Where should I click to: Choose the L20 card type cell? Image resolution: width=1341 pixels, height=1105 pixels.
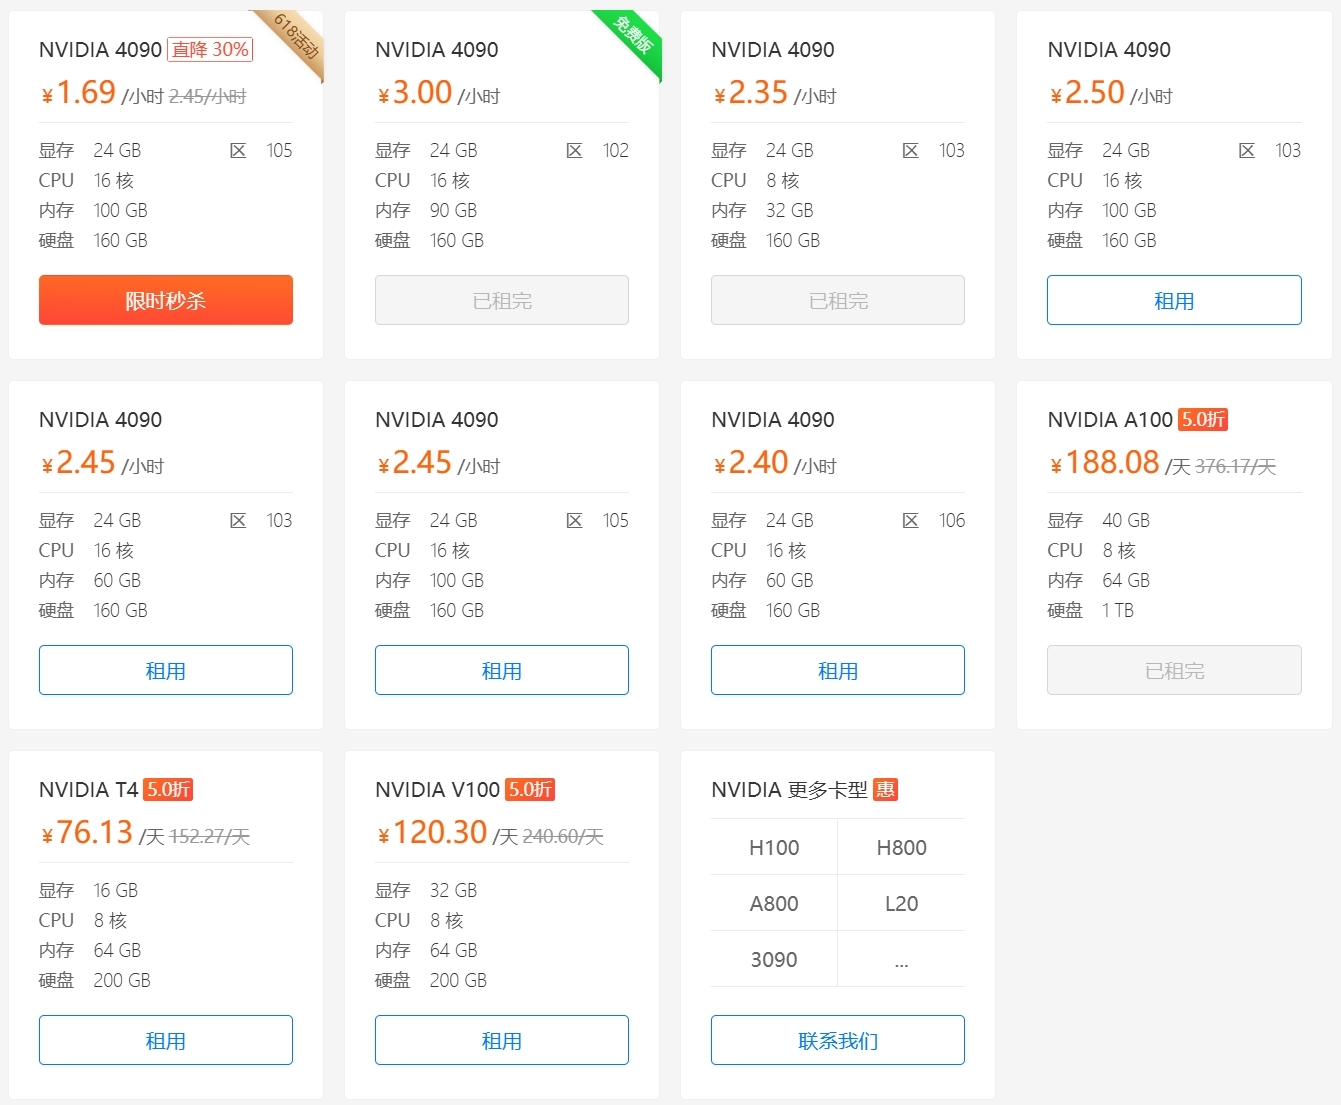coord(901,904)
